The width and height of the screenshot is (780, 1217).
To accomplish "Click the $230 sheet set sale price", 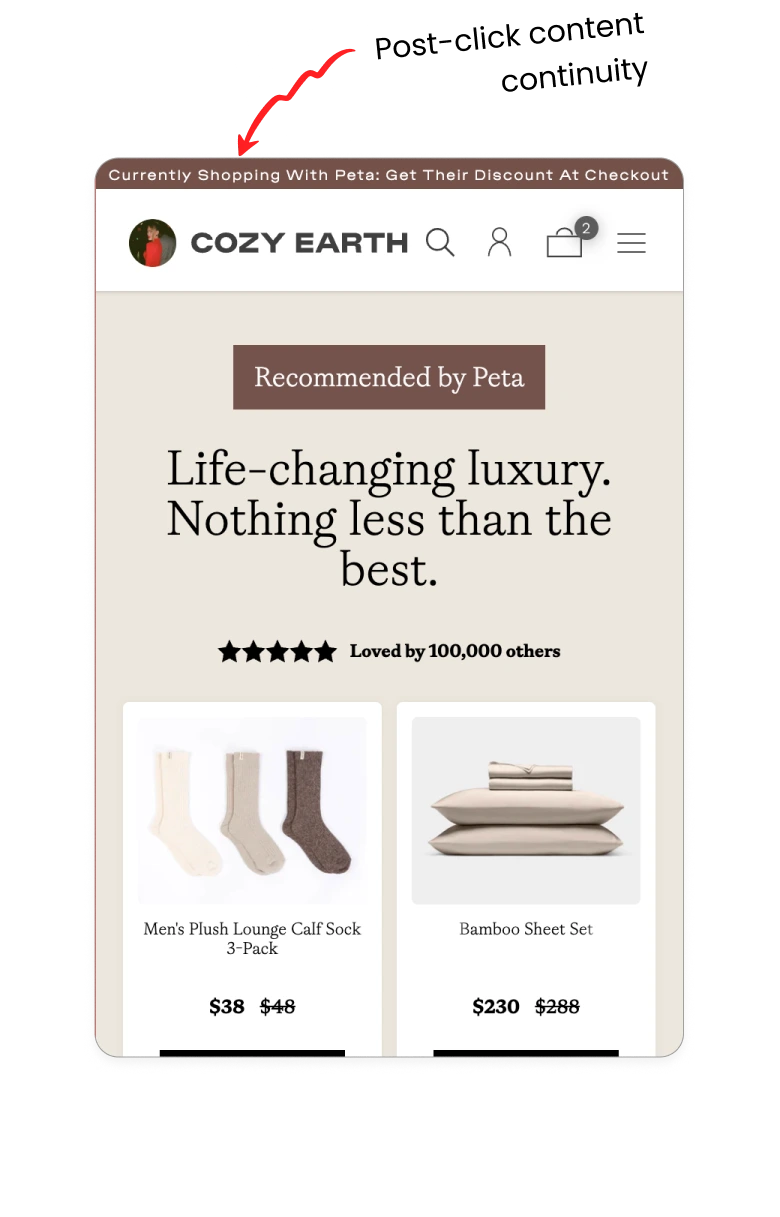I will (496, 1007).
